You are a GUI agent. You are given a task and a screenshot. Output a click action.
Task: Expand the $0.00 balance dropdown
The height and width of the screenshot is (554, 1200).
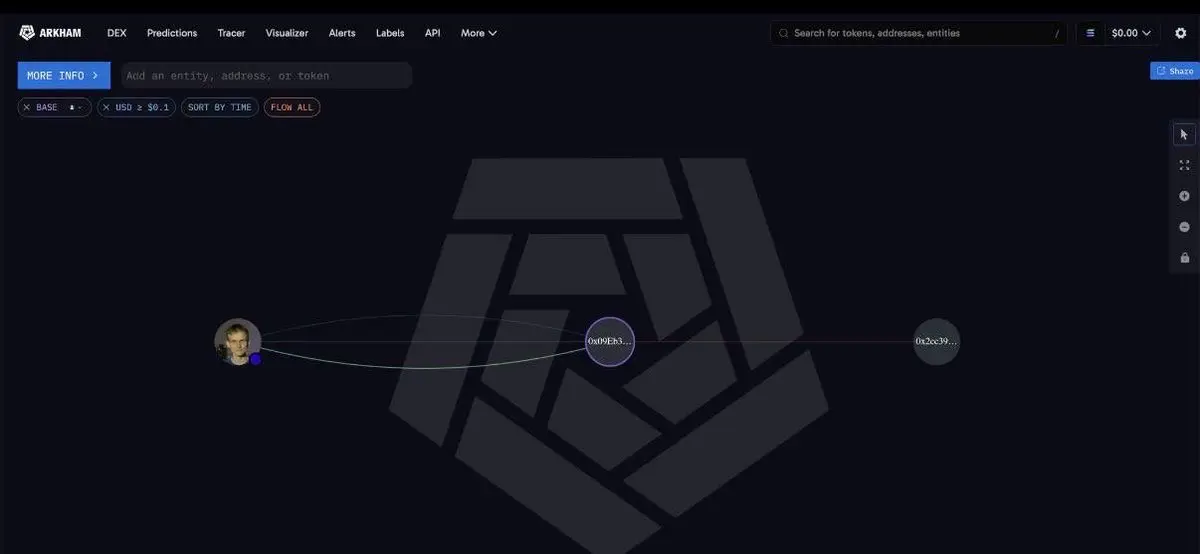(1131, 33)
